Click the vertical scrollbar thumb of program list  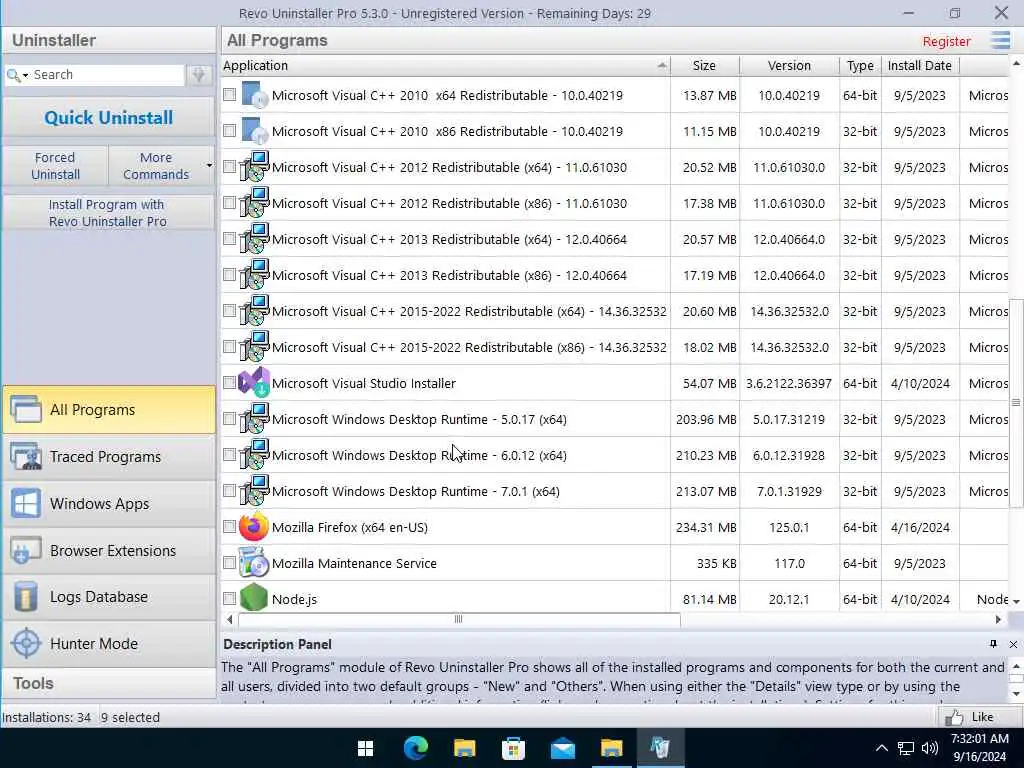pos(1016,402)
